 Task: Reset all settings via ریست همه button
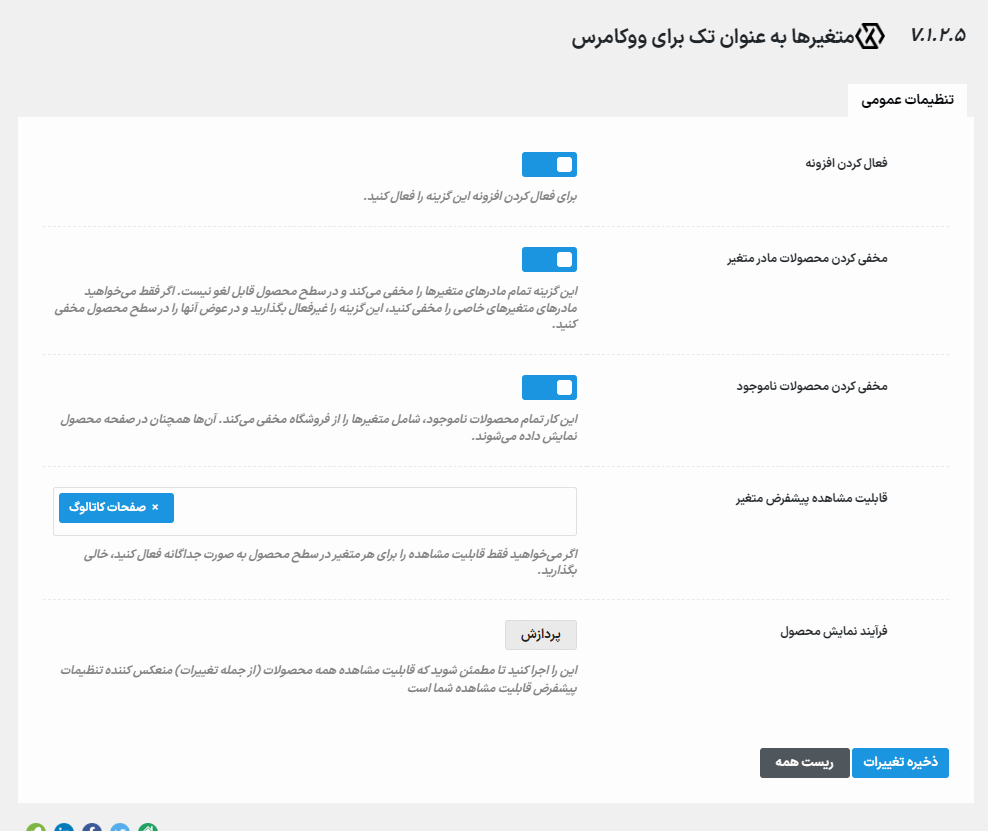(804, 762)
